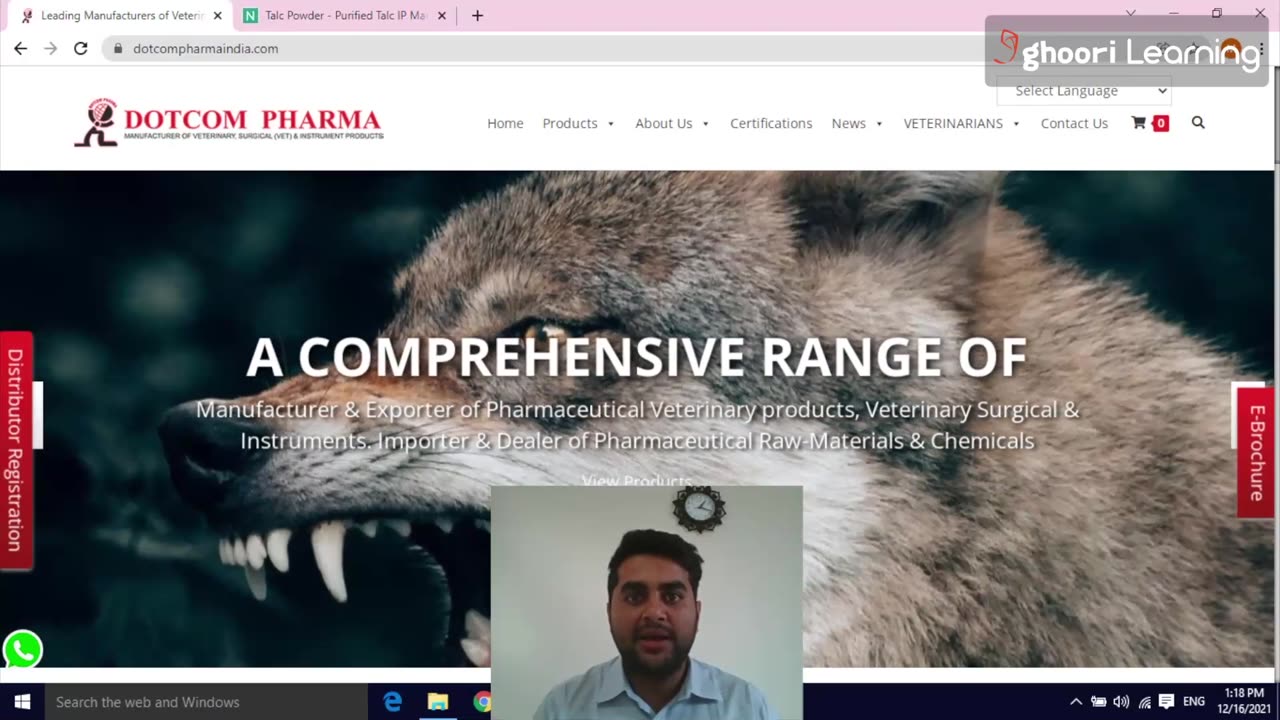
Task: Expand the News submenu arrow
Action: (x=879, y=124)
